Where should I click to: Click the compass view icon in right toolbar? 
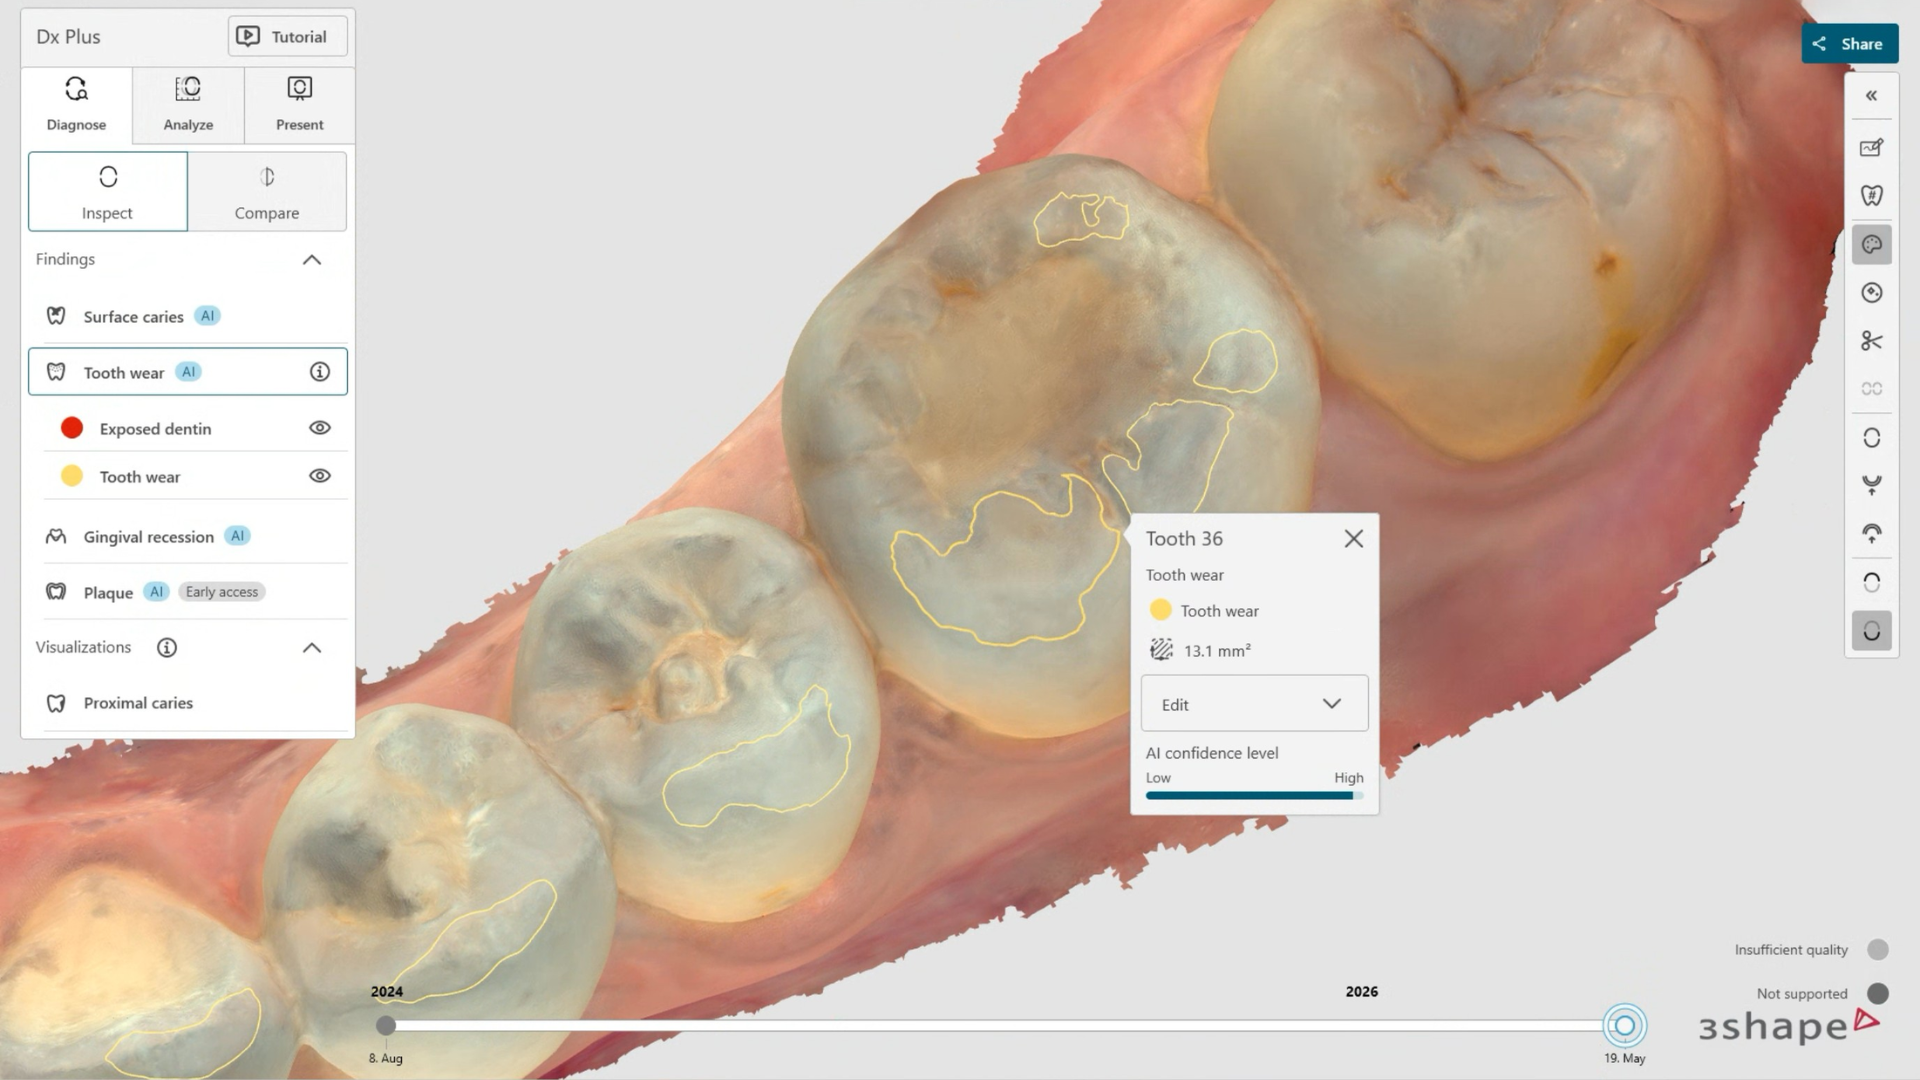click(x=1872, y=293)
